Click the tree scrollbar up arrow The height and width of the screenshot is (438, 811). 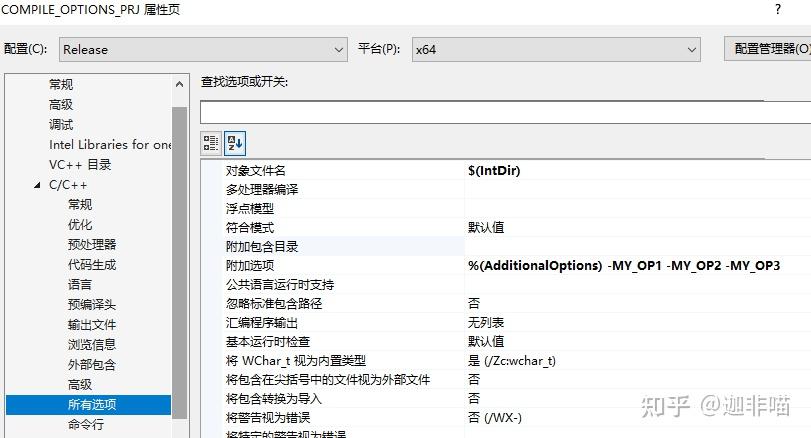click(x=179, y=84)
